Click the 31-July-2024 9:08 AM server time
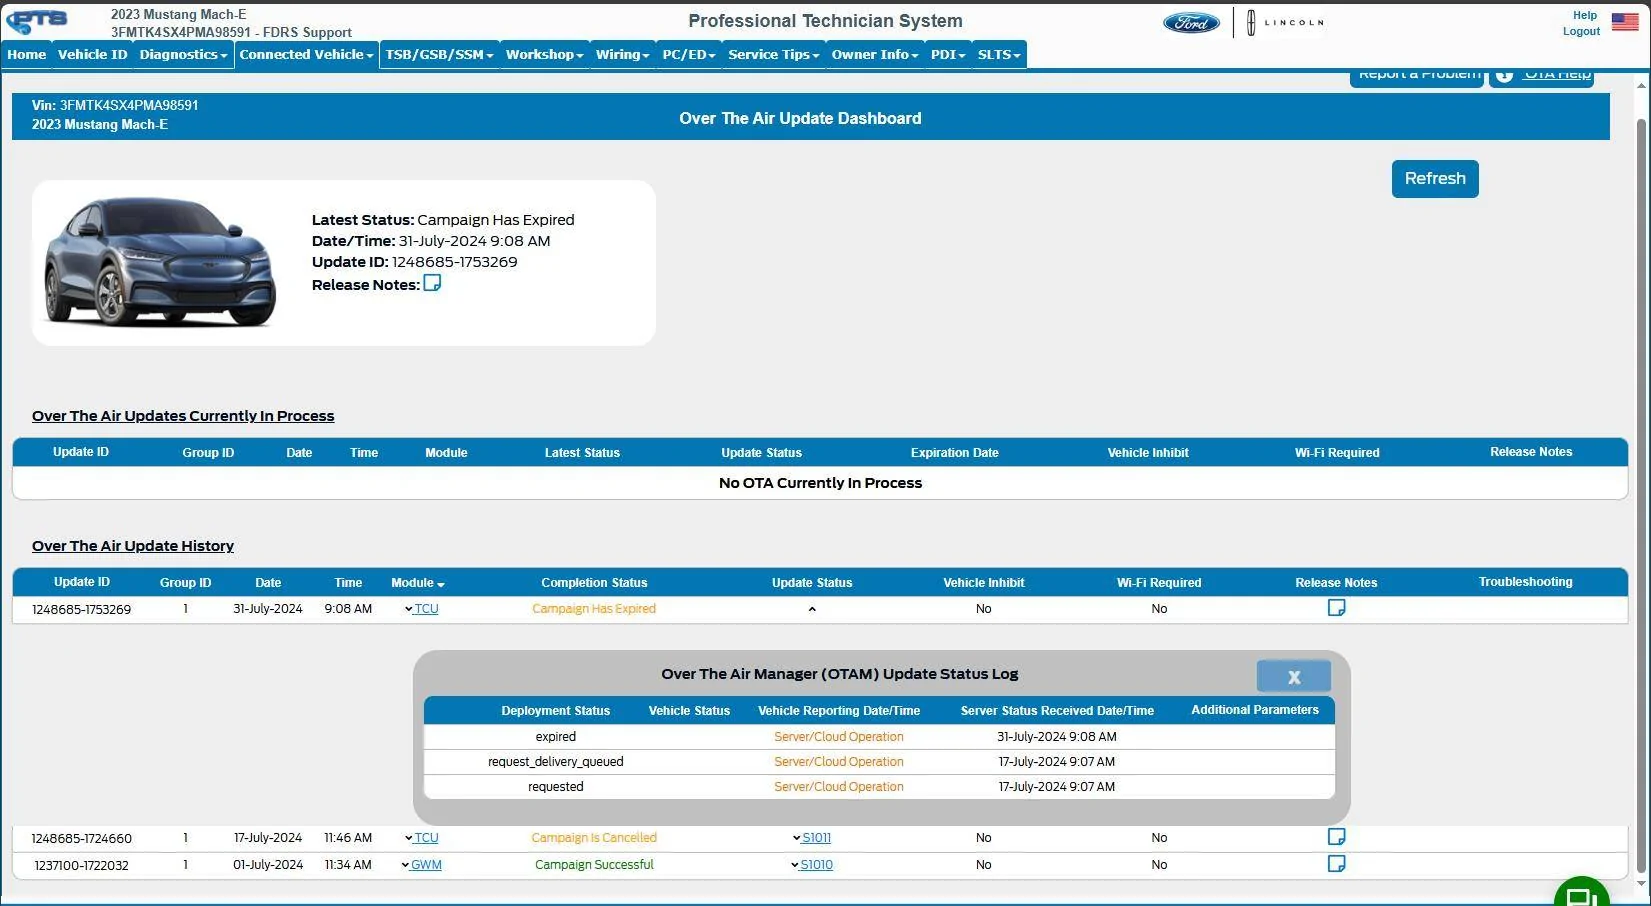 pyautogui.click(x=1056, y=737)
